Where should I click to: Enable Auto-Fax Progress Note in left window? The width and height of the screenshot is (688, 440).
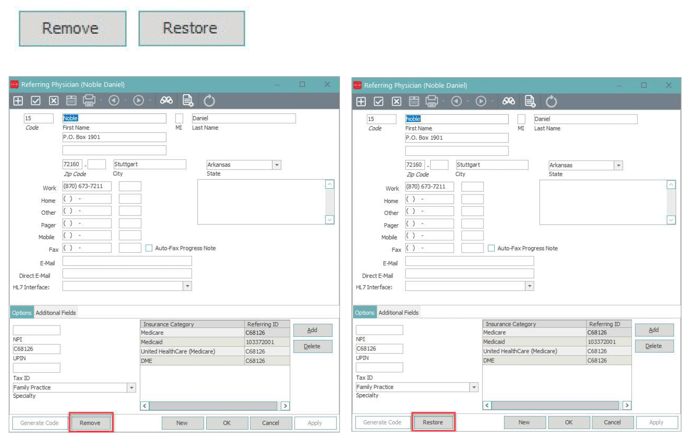(x=149, y=248)
